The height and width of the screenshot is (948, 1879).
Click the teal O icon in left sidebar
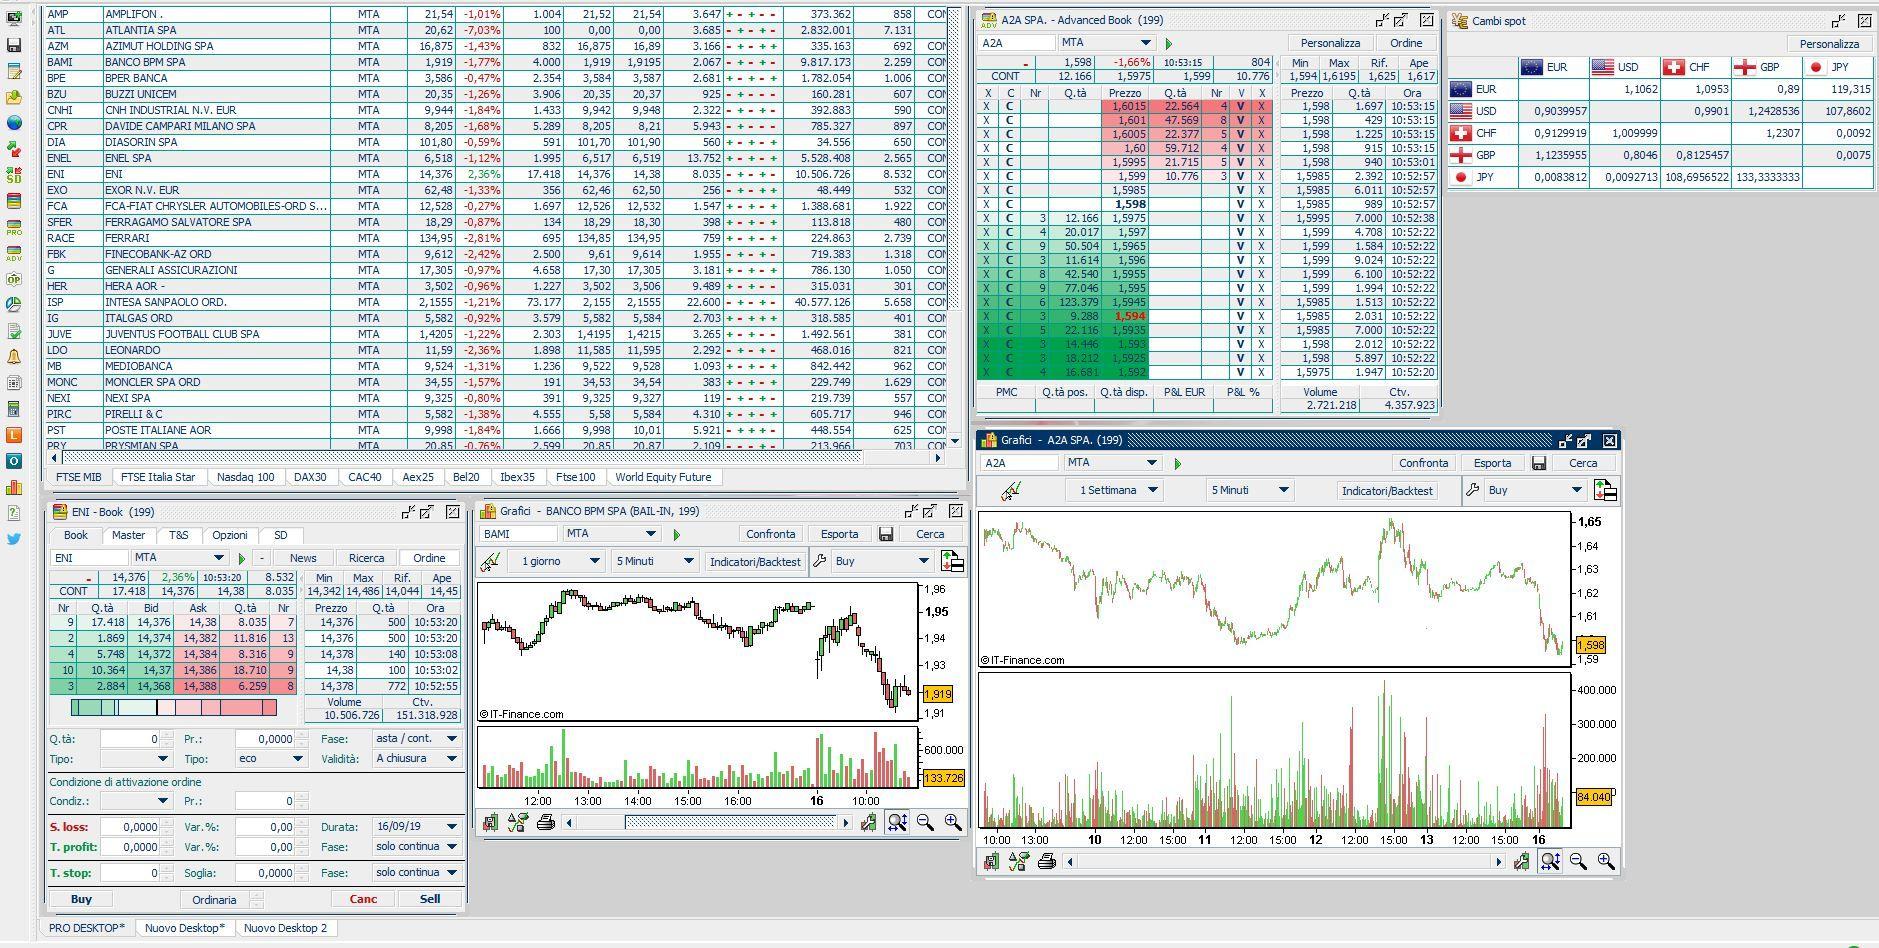pos(14,461)
